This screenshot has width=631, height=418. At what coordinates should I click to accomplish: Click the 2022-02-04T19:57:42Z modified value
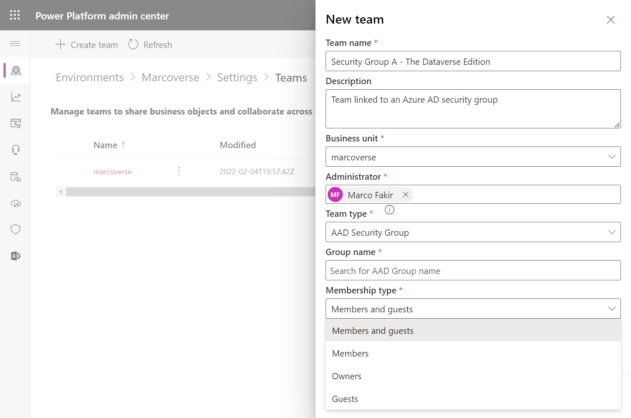(257, 172)
